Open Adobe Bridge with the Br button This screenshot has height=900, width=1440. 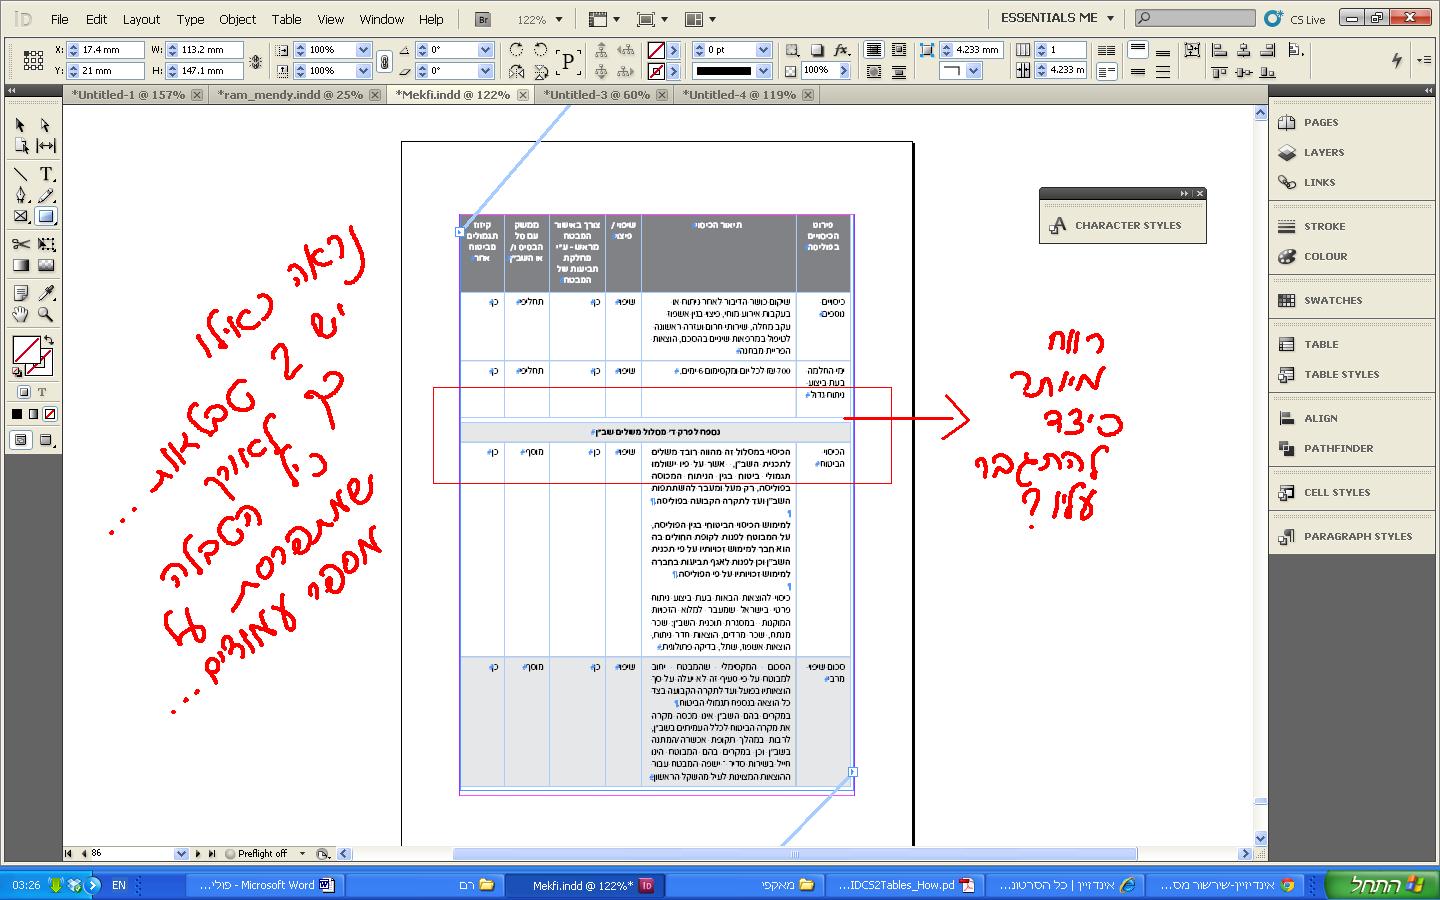pyautogui.click(x=484, y=19)
